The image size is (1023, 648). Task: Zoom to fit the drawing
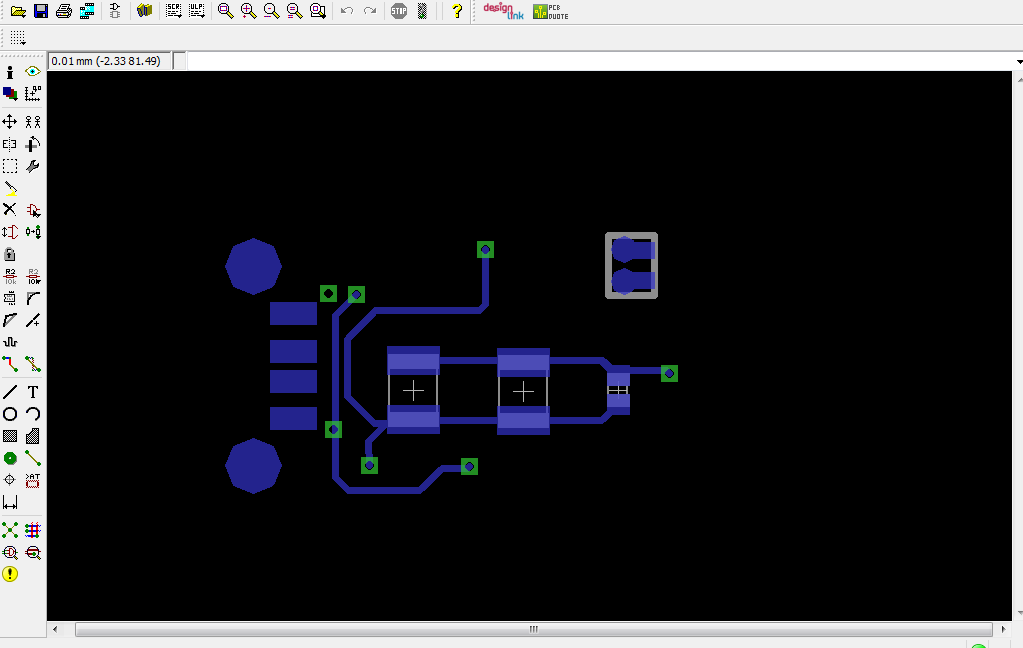(225, 11)
